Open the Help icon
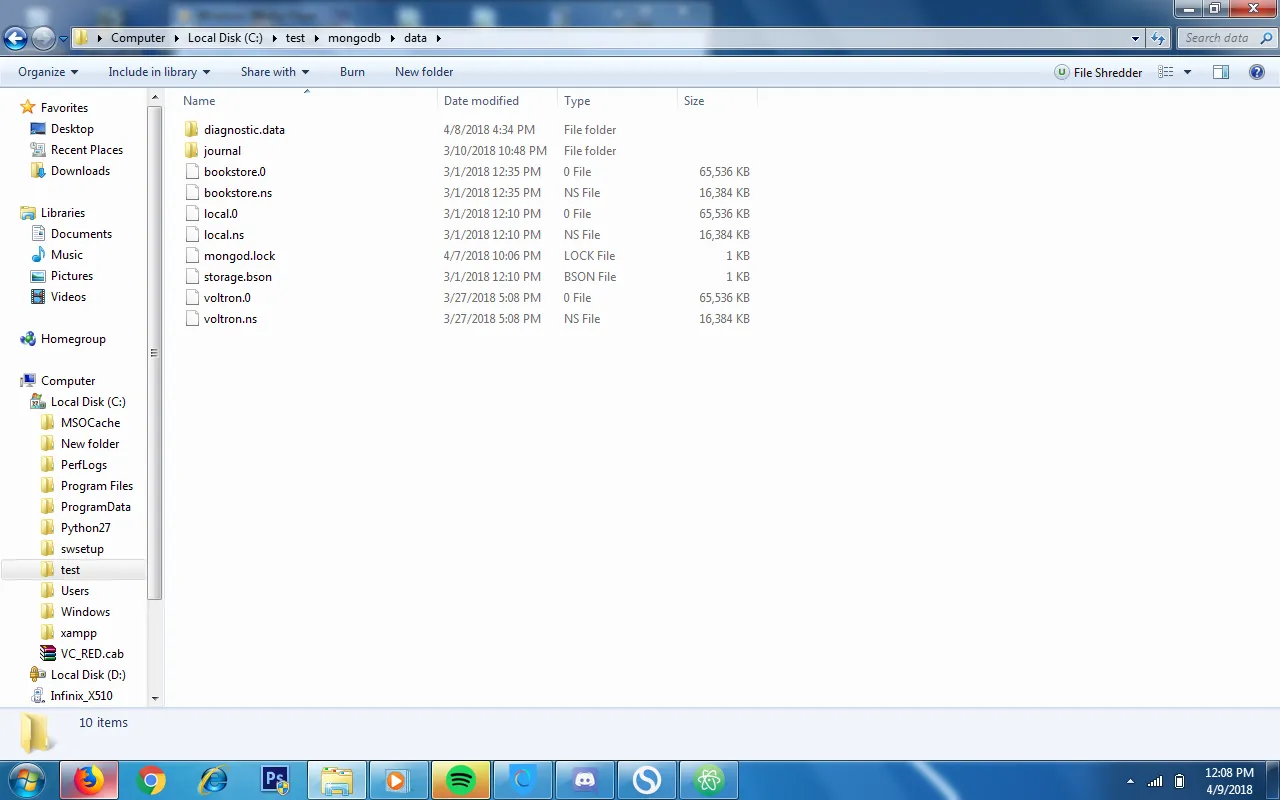The height and width of the screenshot is (800, 1280). coord(1257,72)
